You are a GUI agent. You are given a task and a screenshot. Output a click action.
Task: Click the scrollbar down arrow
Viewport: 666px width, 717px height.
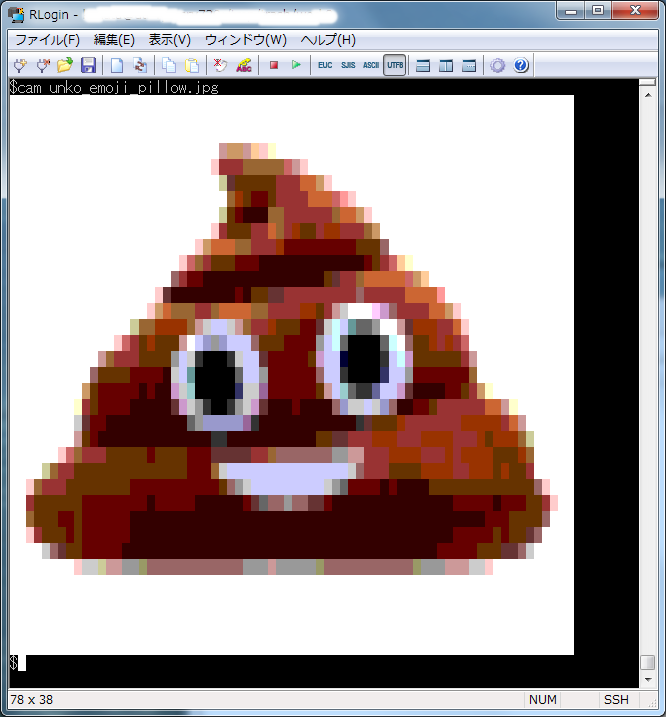tap(648, 680)
